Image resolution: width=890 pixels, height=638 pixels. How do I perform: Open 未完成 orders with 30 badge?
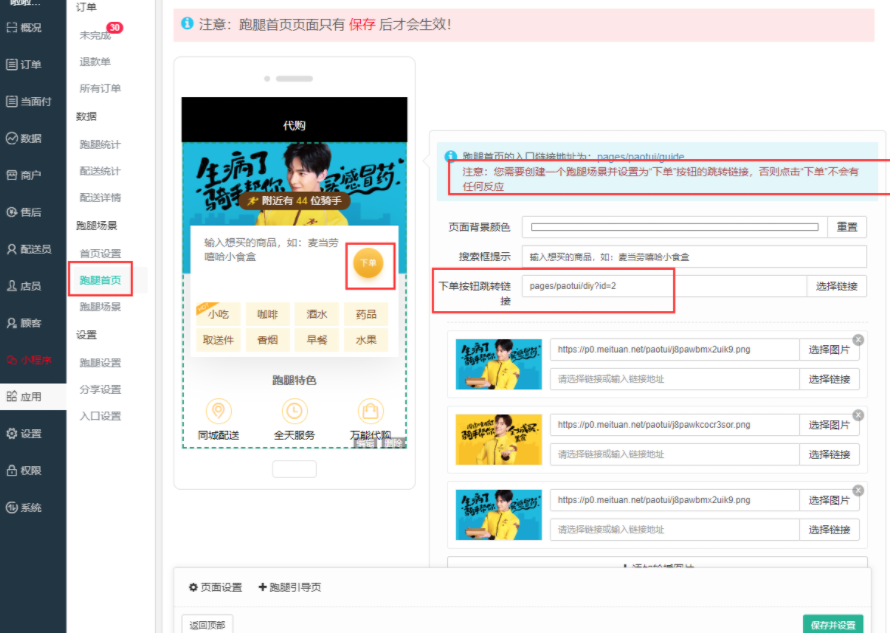(95, 35)
